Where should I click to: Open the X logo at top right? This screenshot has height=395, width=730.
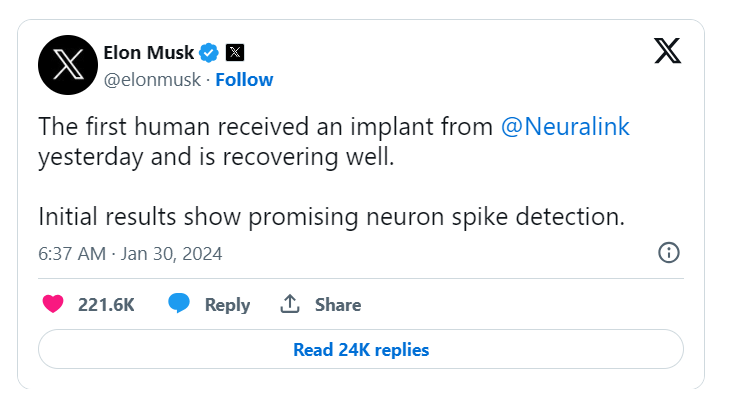click(667, 50)
